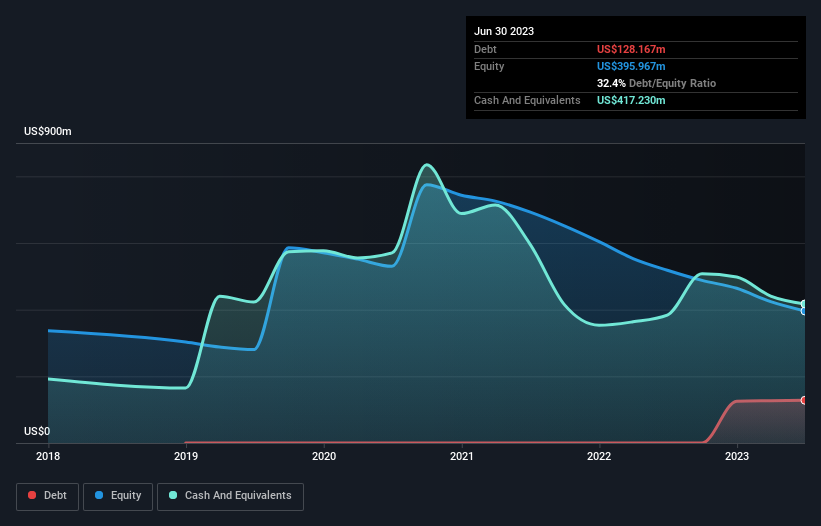Viewport: 821px width, 526px height.
Task: Click the 2018 x-axis label
Action: click(48, 456)
